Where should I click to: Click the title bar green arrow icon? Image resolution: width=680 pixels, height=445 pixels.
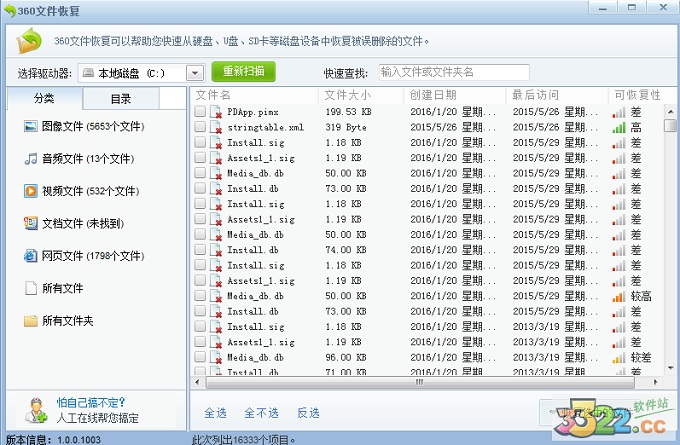(x=10, y=10)
